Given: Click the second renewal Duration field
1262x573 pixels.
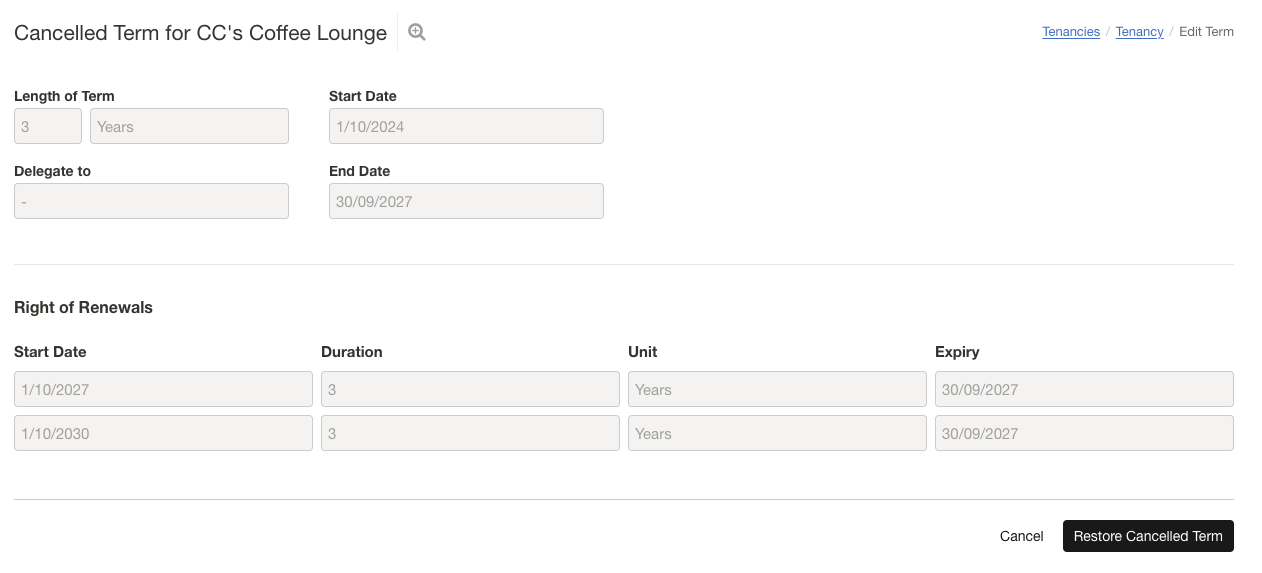Looking at the screenshot, I should (470, 434).
